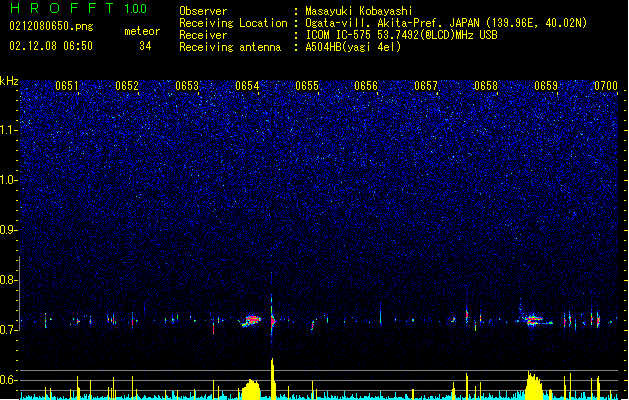Click the 0658 time marker

(x=486, y=86)
